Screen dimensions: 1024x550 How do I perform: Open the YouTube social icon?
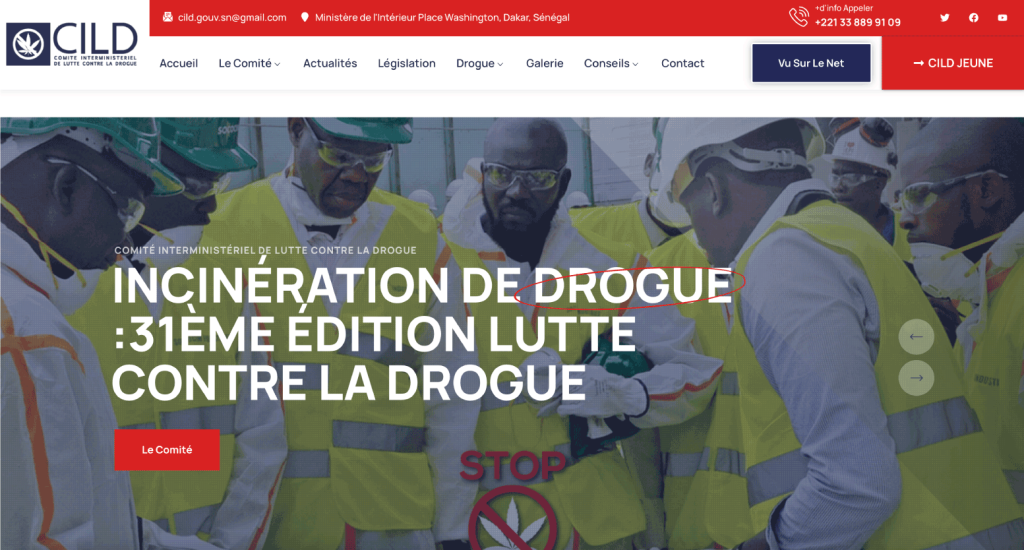point(1002,17)
